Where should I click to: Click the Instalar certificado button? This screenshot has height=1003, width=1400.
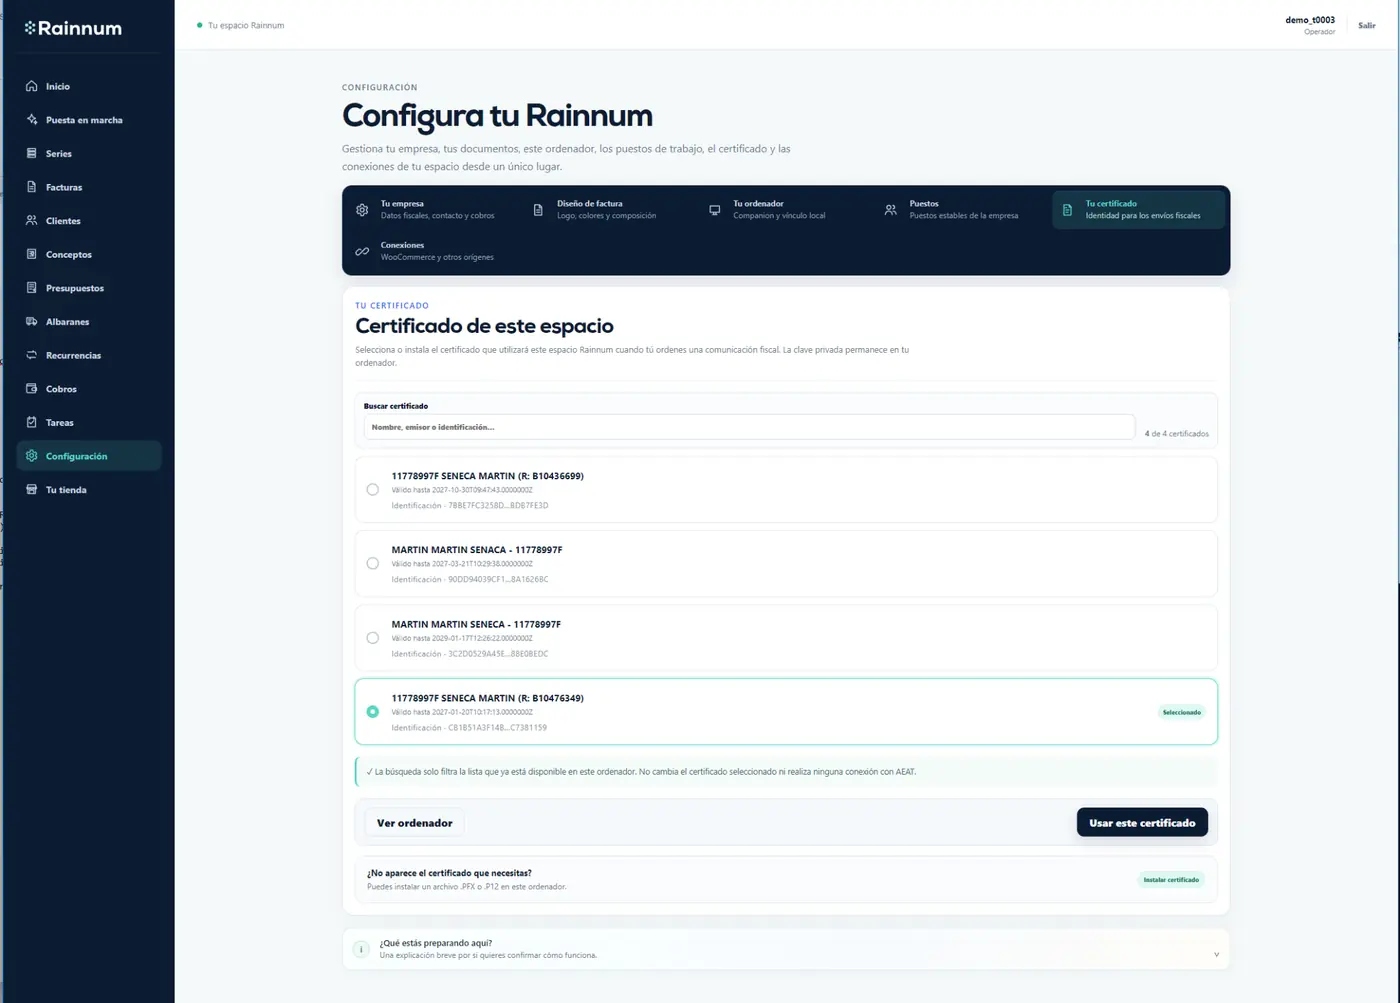[1171, 880]
